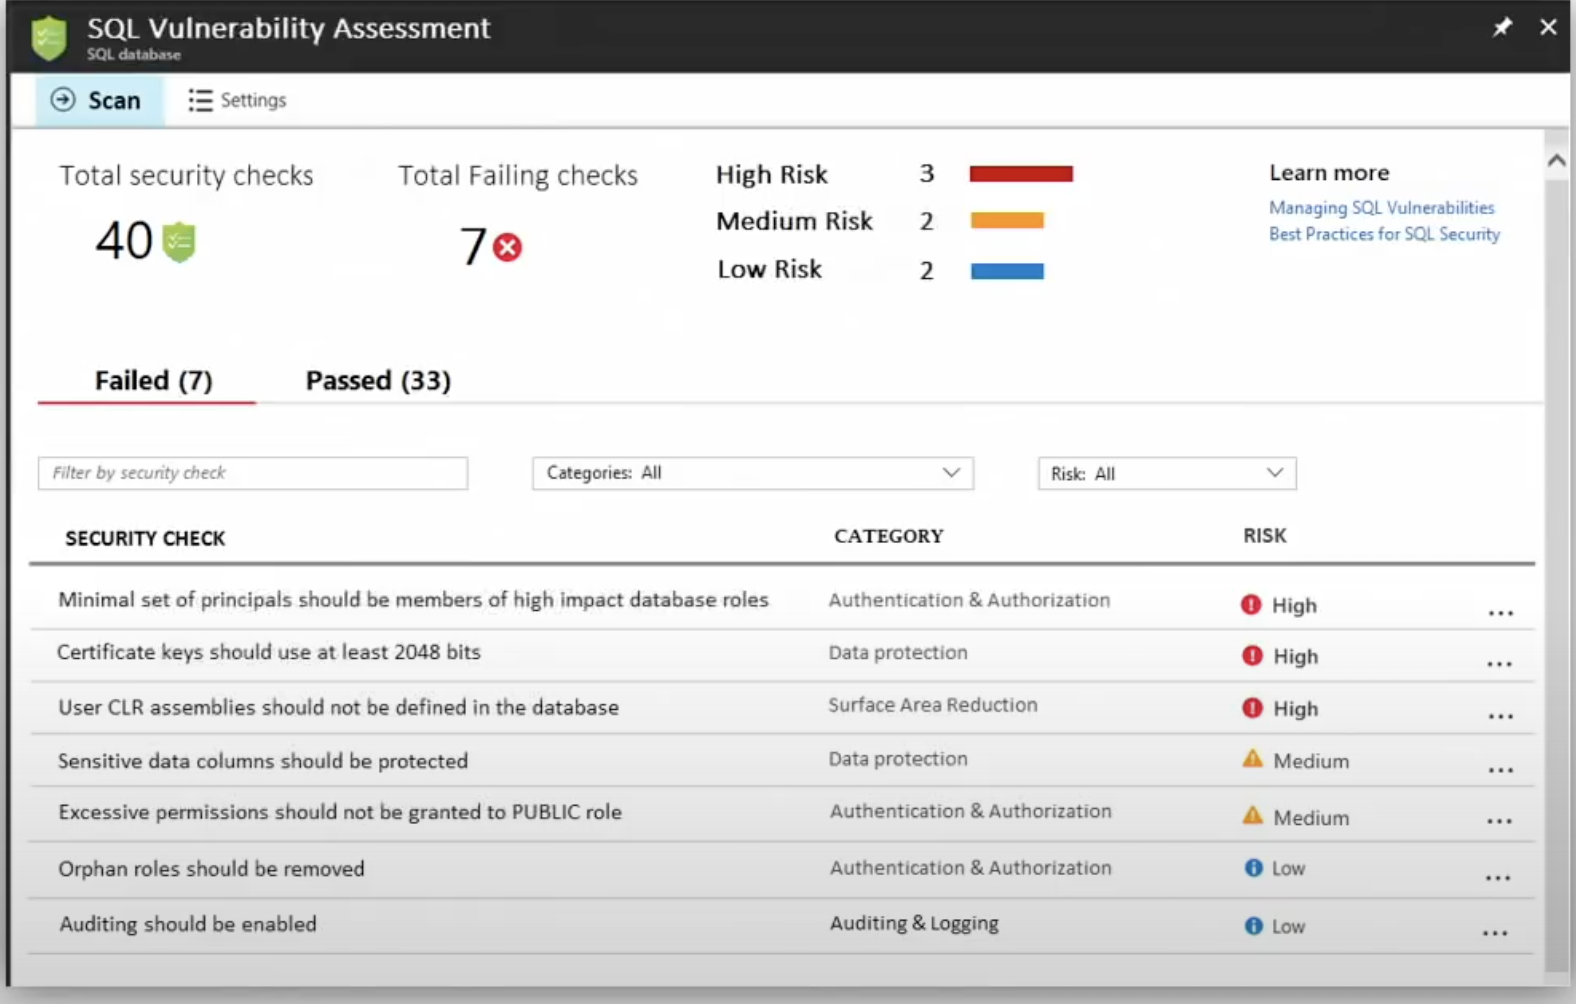Click the Filter by security check field
The height and width of the screenshot is (1004, 1576).
(253, 473)
